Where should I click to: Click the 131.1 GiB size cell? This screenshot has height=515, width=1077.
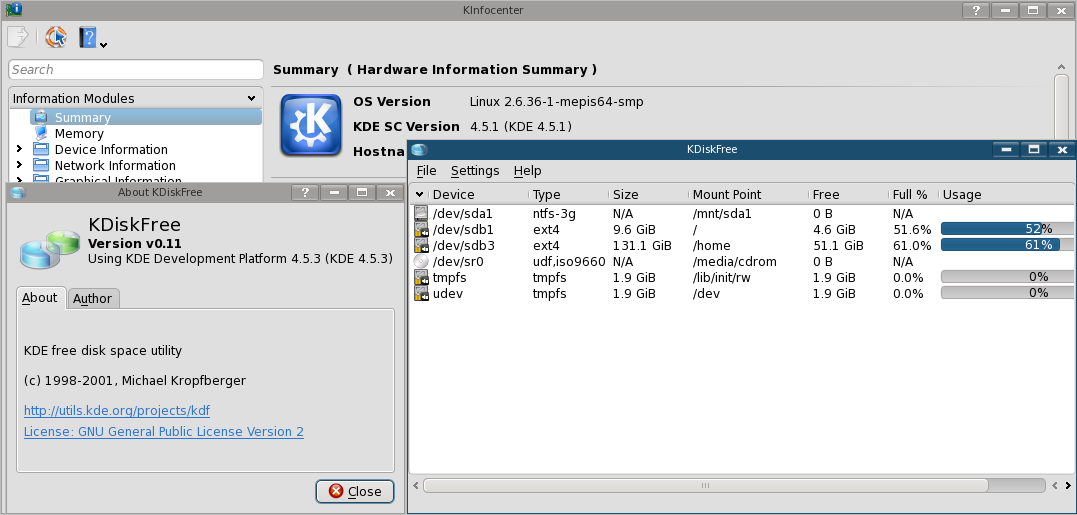pos(642,245)
